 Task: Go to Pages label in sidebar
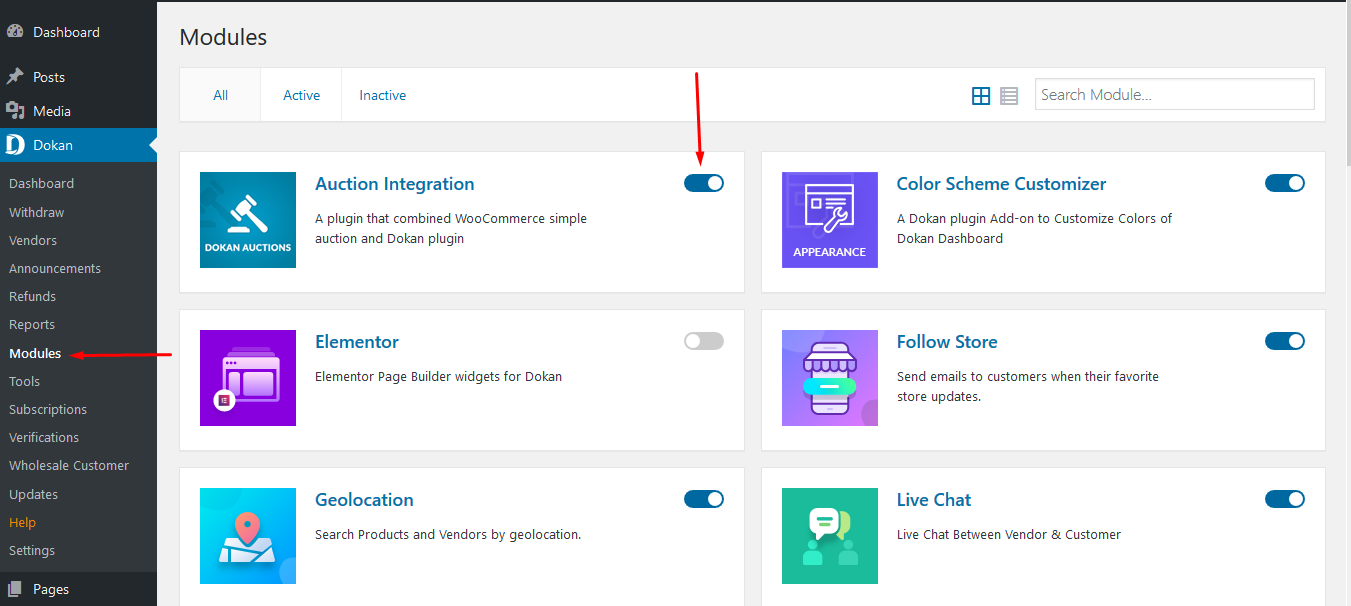(51, 589)
